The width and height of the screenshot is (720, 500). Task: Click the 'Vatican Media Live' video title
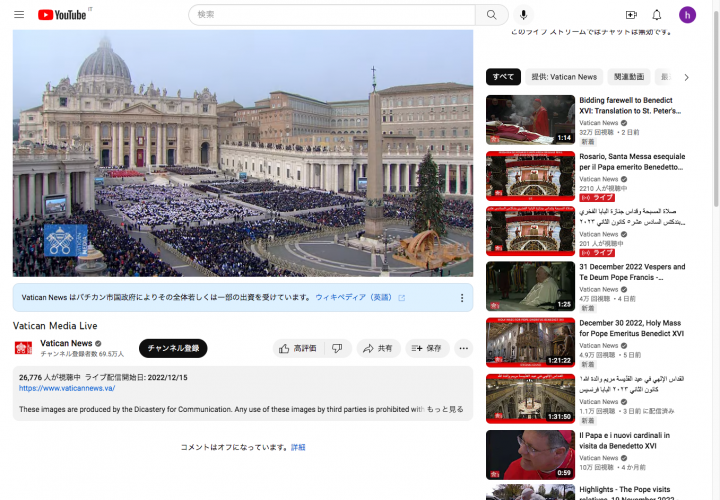click(x=55, y=326)
